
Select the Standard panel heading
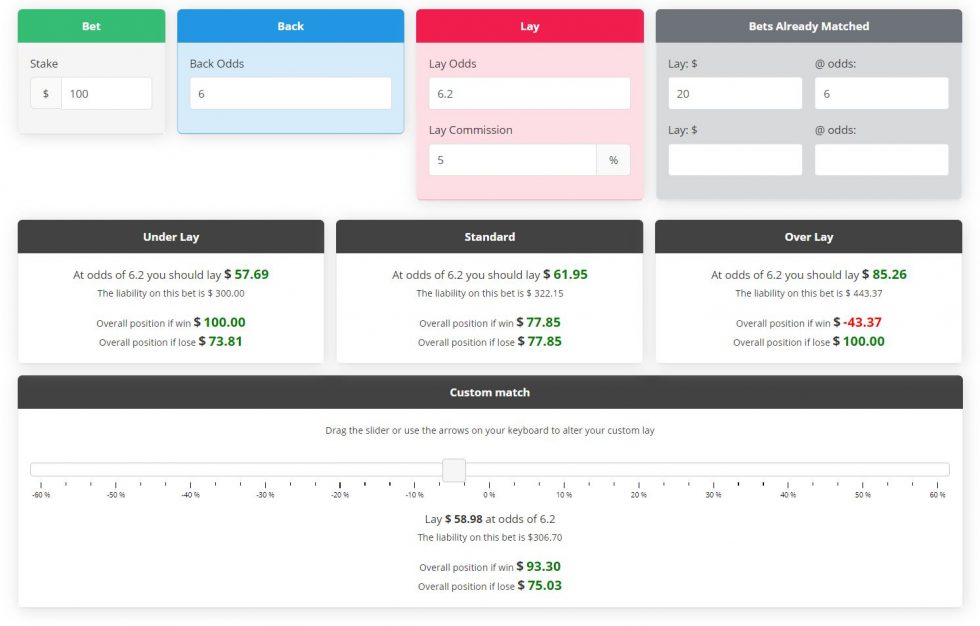tap(489, 237)
